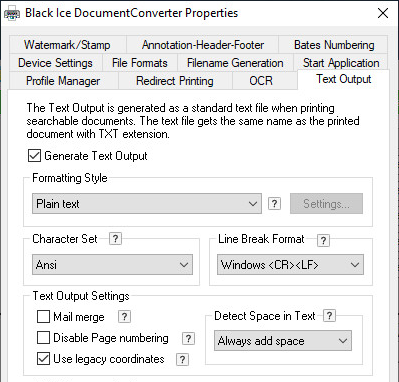This screenshot has width=399, height=382.
Task: Go to the File Formats tab
Action: [140, 63]
